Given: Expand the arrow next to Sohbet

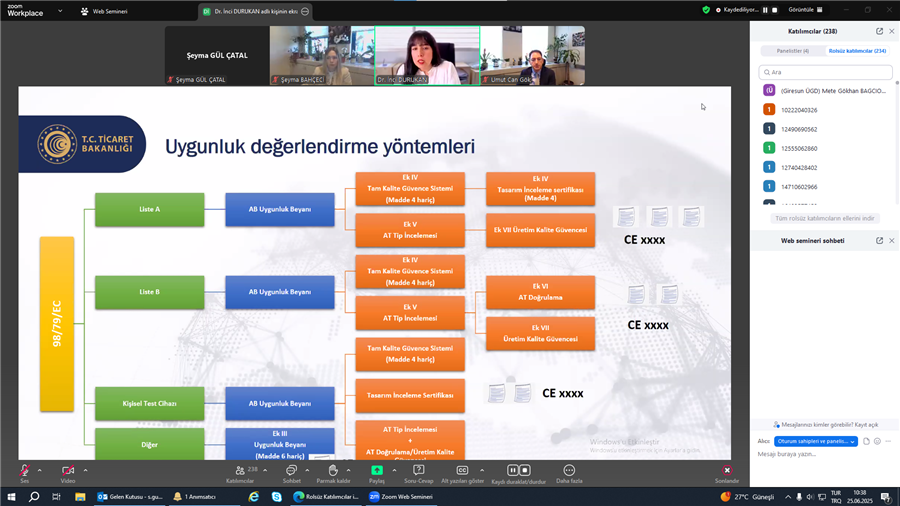Looking at the screenshot, I should 307,470.
